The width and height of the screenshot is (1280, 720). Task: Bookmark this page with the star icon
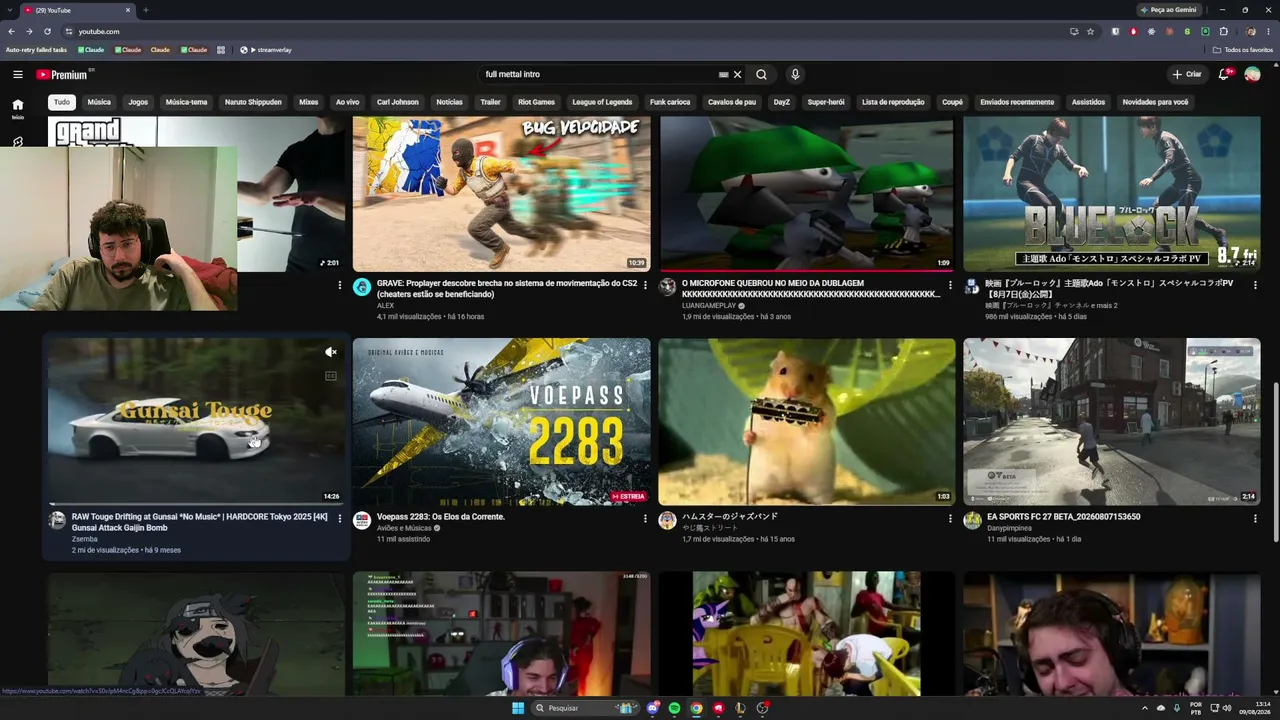pyautogui.click(x=1091, y=31)
